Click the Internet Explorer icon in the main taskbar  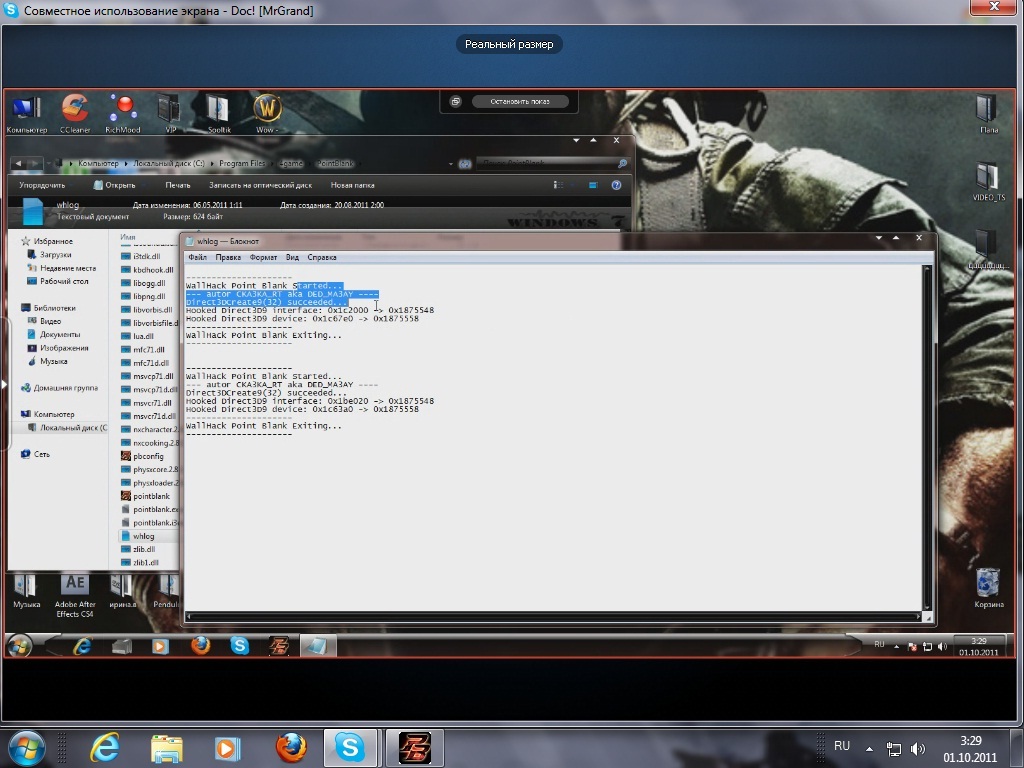pos(105,747)
